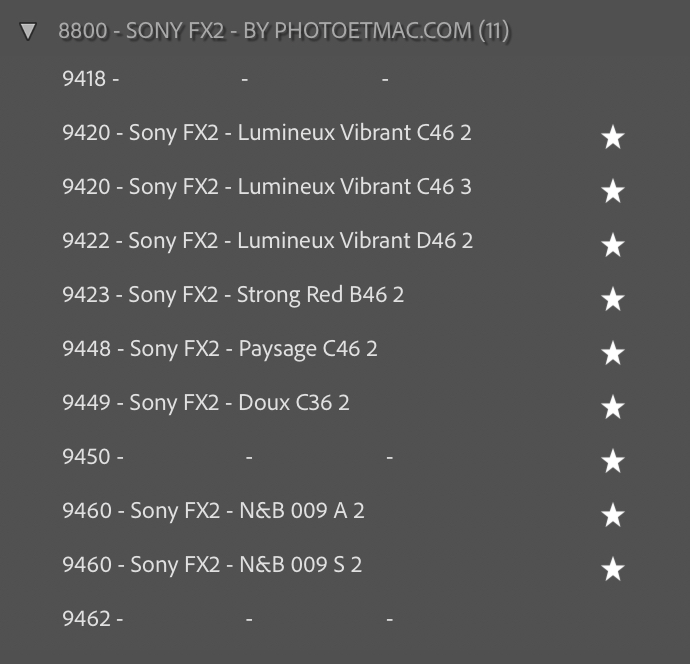Choose the Strong Red B46 2 preset
This screenshot has height=664, width=690.
pyautogui.click(x=233, y=295)
